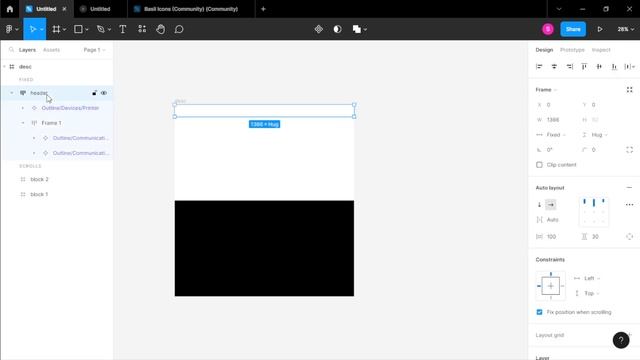This screenshot has width=640, height=360.
Task: Align top using the alignment icon
Action: pyautogui.click(x=584, y=67)
